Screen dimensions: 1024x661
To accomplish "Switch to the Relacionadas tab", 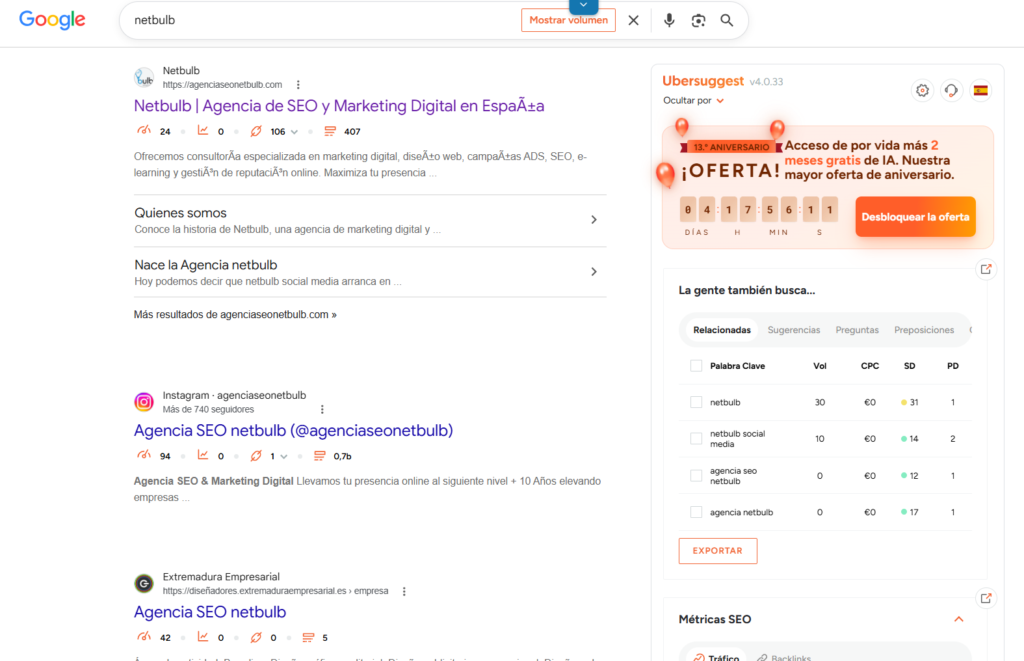I will [x=722, y=330].
